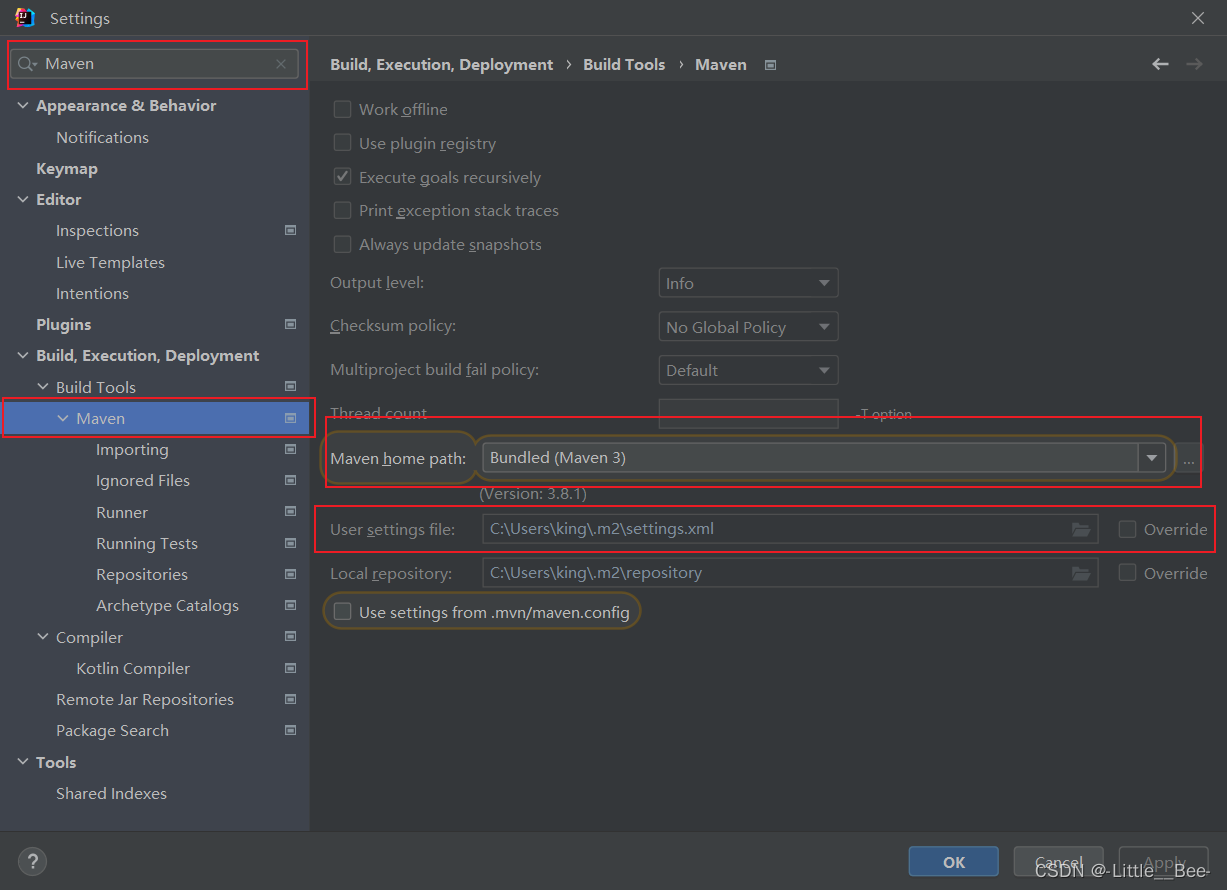Image resolution: width=1227 pixels, height=890 pixels.
Task: Click Build, Execution, Deployment breadcrumb
Action: point(441,65)
